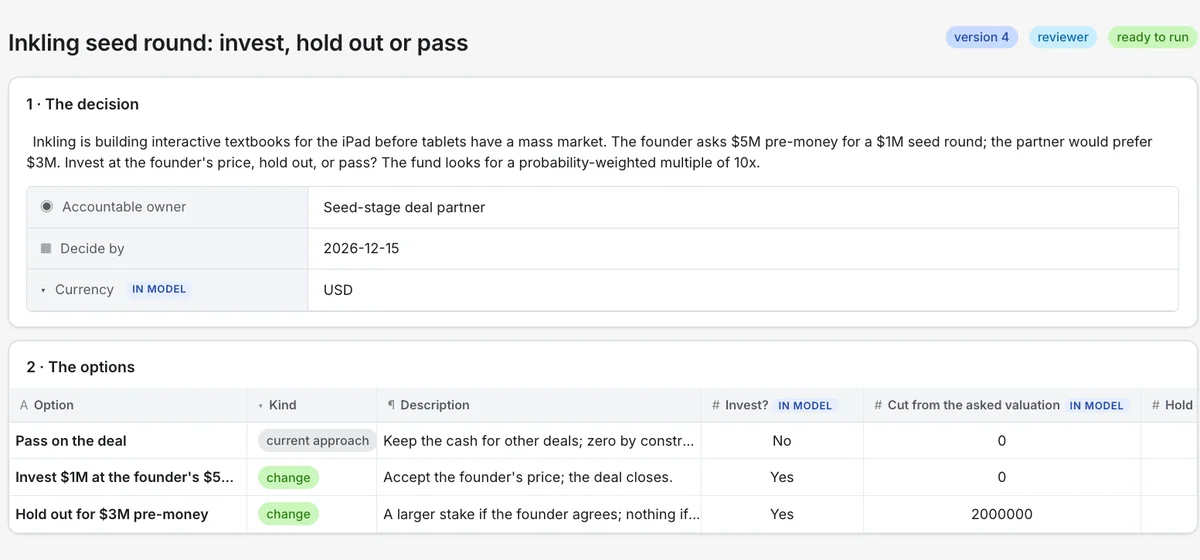Click the Invest $1M at the founder's option cell

tap(127, 478)
